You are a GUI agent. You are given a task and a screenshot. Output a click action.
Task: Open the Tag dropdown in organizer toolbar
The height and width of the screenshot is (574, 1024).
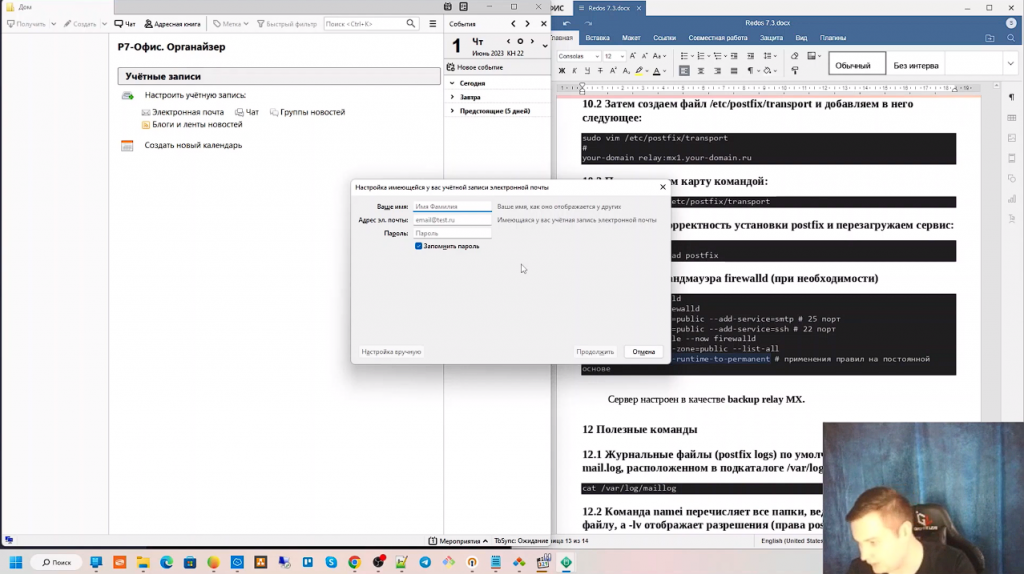click(x=231, y=24)
